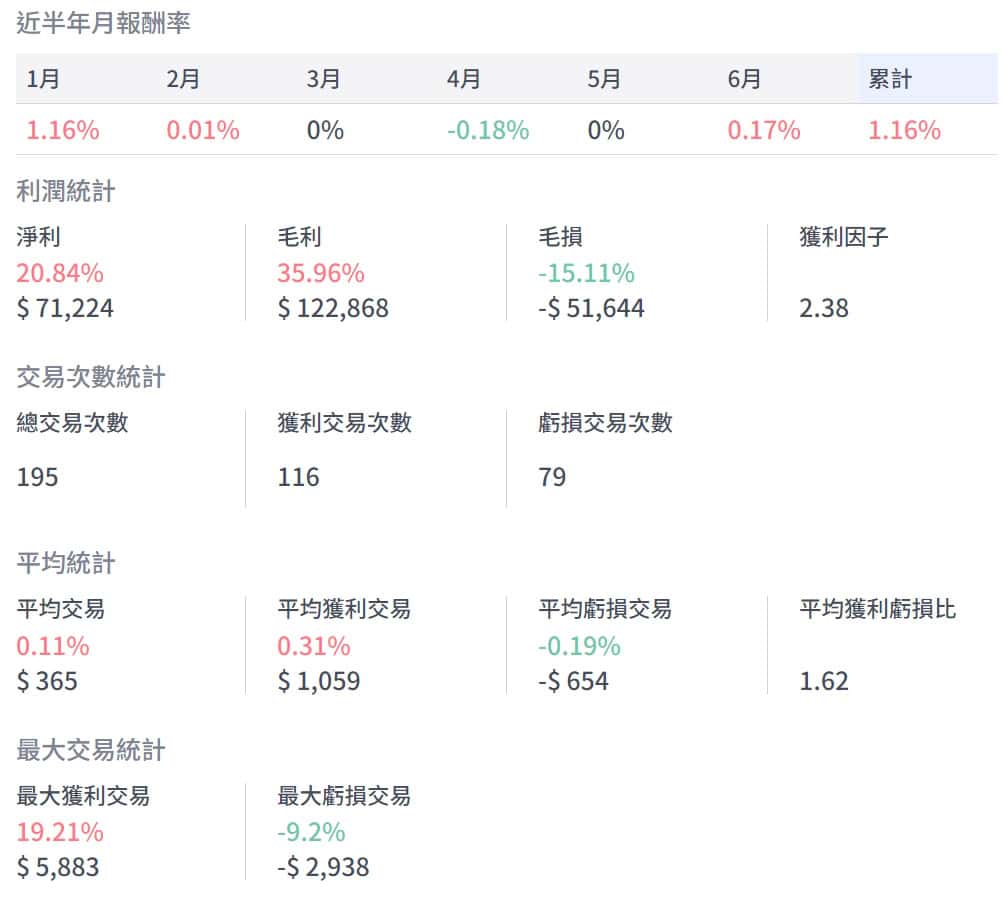This screenshot has width=1003, height=913.
Task: Click the 最大虧損交易 amount -$ 2,938
Action: 323,867
